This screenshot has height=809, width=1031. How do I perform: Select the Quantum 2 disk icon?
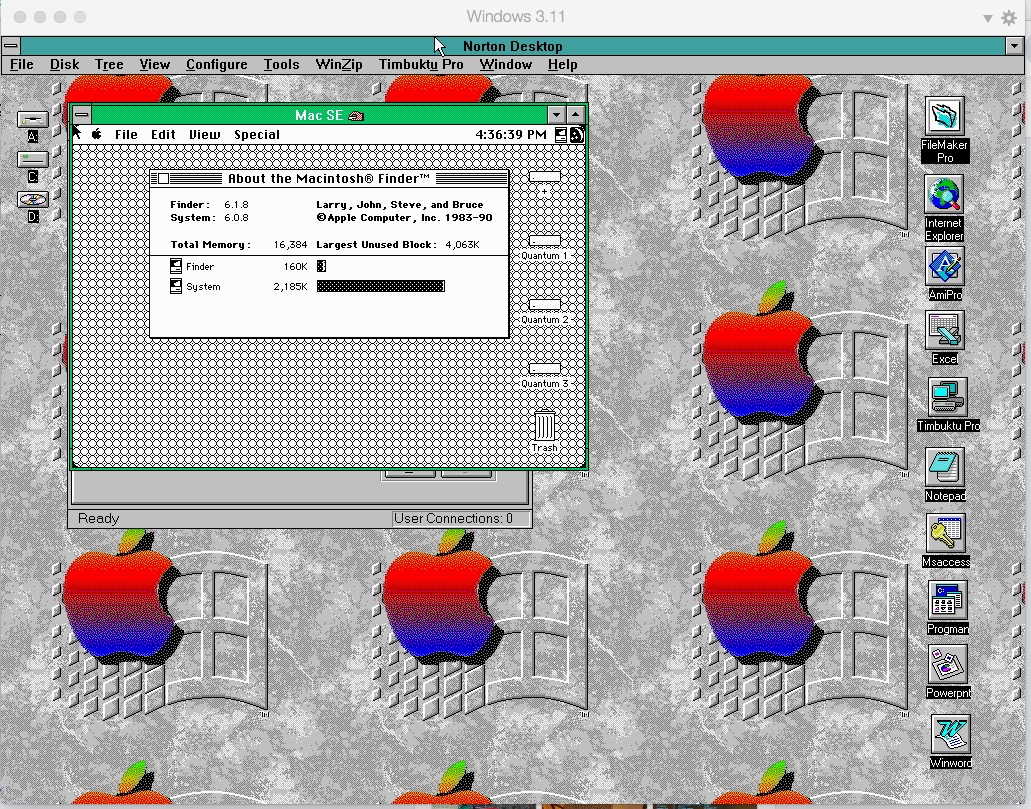[544, 305]
